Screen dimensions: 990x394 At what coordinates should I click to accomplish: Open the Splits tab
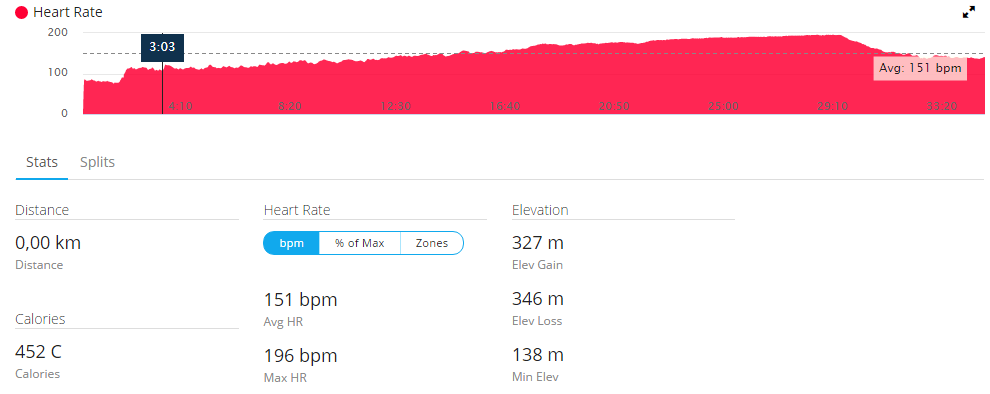pos(97,162)
